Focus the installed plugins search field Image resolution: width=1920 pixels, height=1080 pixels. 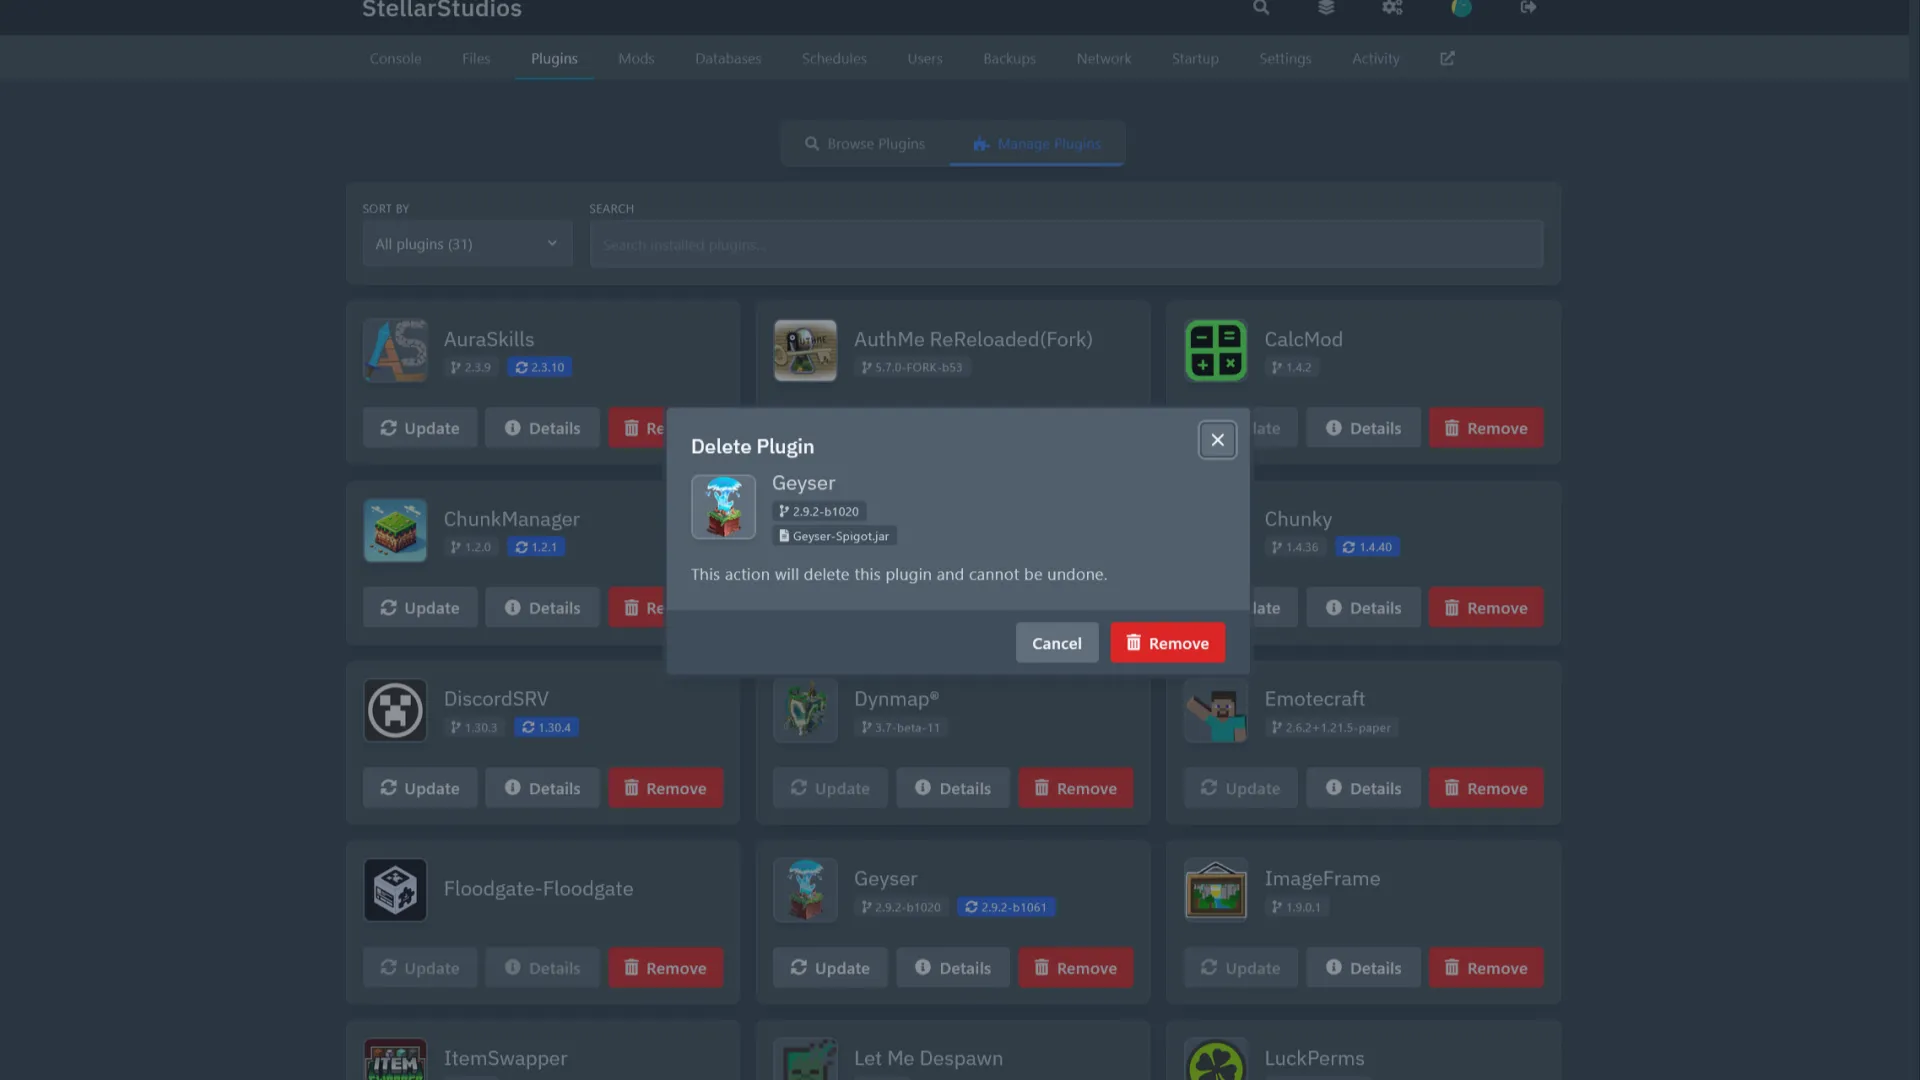click(1066, 245)
